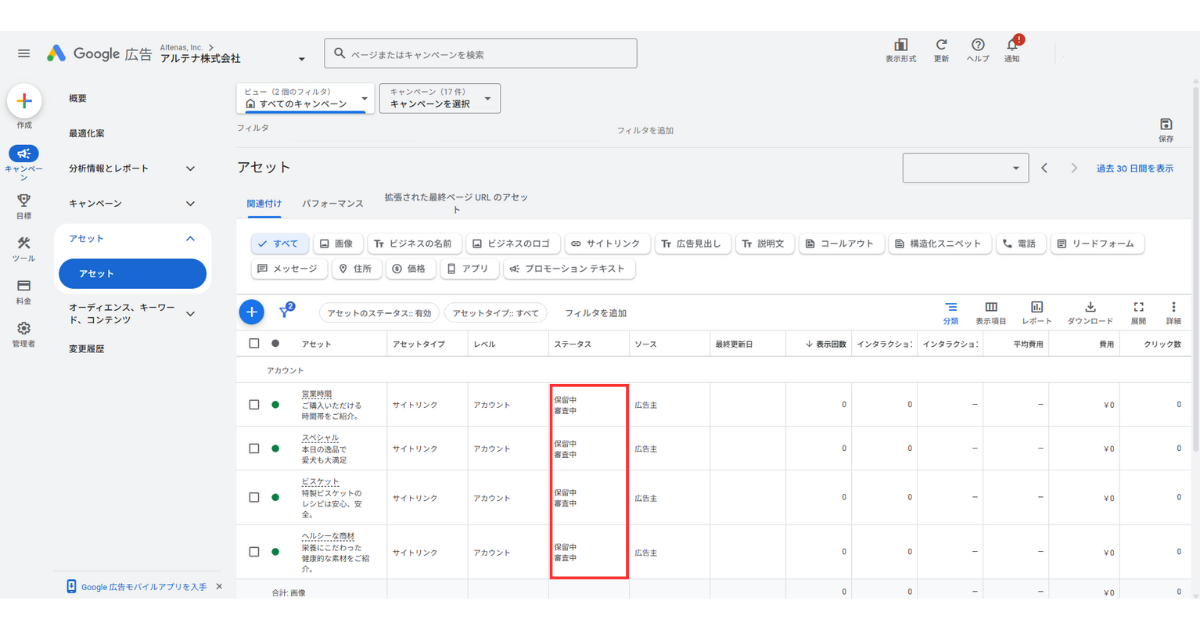Filter by 画像 asset chip

(x=338, y=243)
